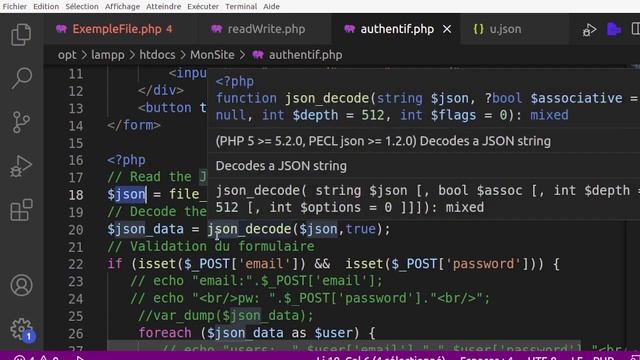Screen dimensions: 640x360
Task: Click 'authentif.php' in the breadcrumb
Action: pos(305,55)
